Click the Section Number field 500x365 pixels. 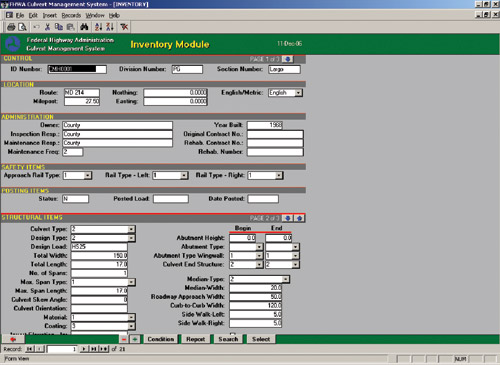[x=284, y=69]
